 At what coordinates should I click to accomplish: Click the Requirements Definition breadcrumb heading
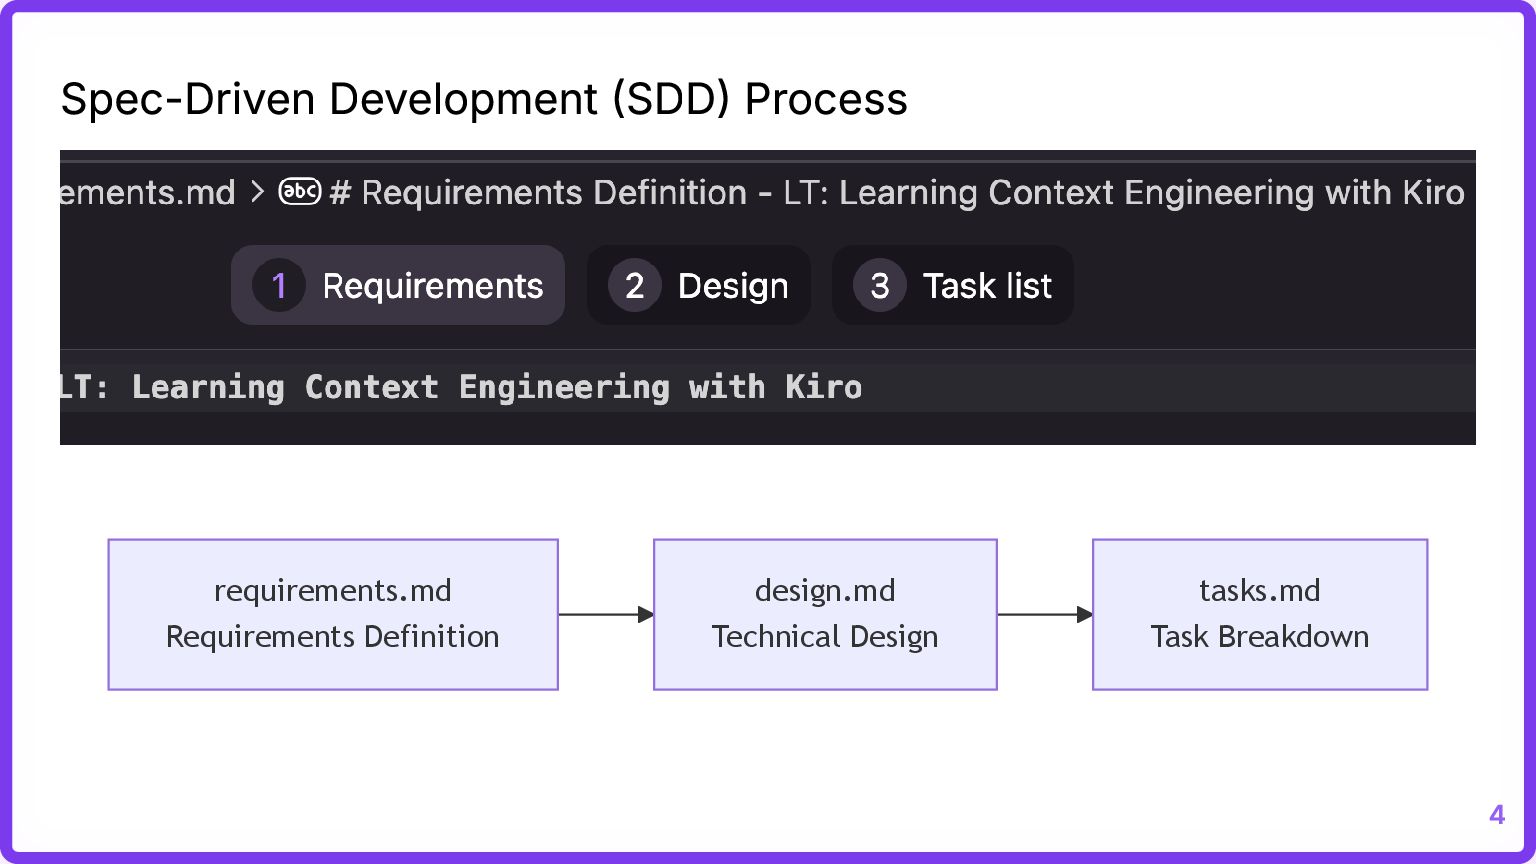[897, 192]
